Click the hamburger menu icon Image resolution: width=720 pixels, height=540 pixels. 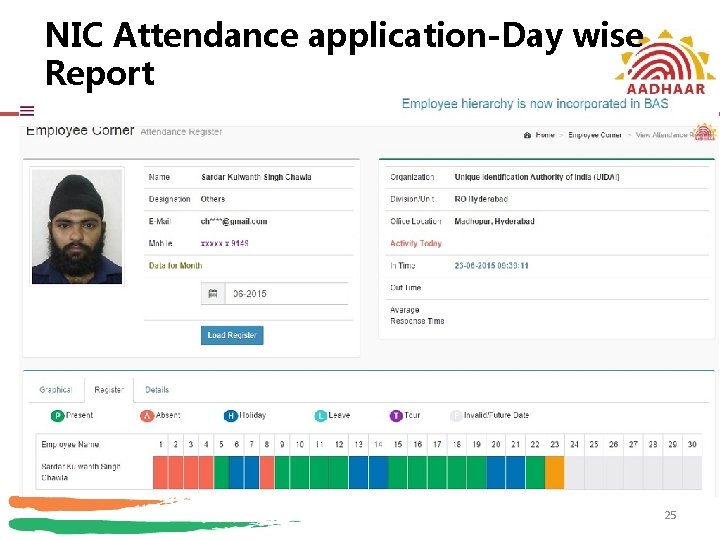[27, 111]
